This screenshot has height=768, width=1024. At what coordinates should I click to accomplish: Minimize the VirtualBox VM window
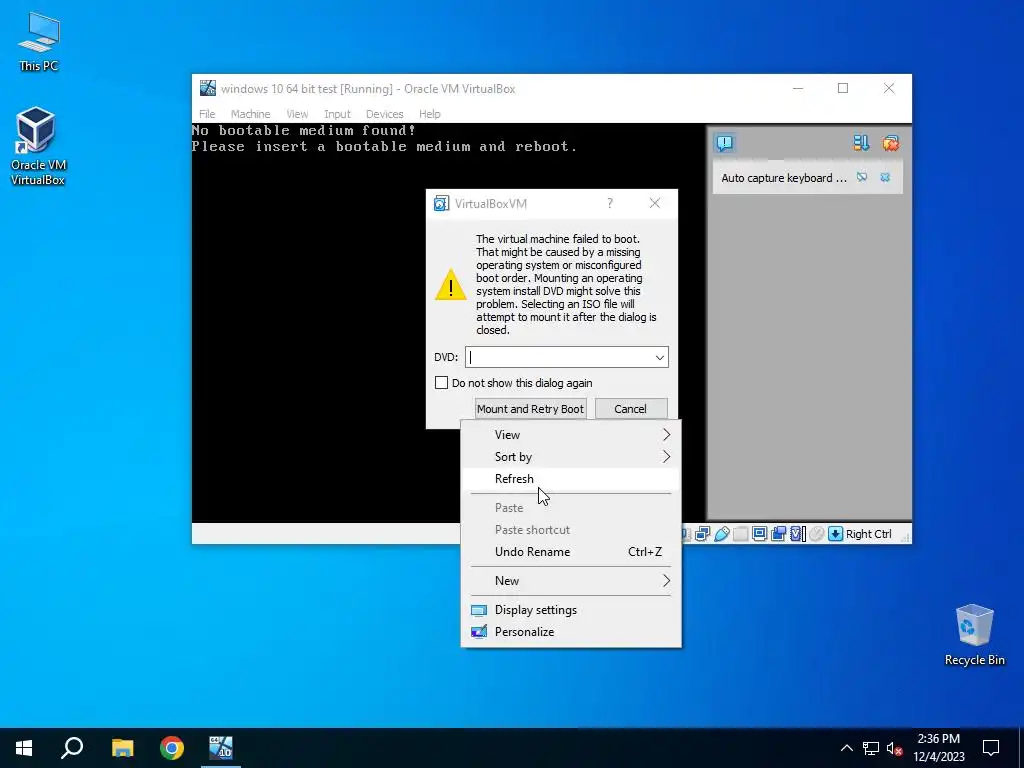[798, 88]
